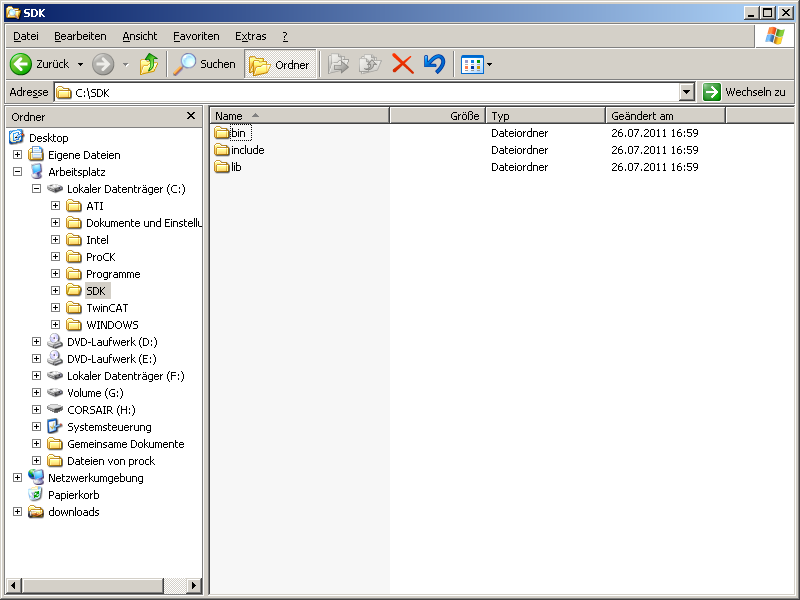
Task: Select the Systemsteuerung control panel icon
Action: [x=55, y=427]
